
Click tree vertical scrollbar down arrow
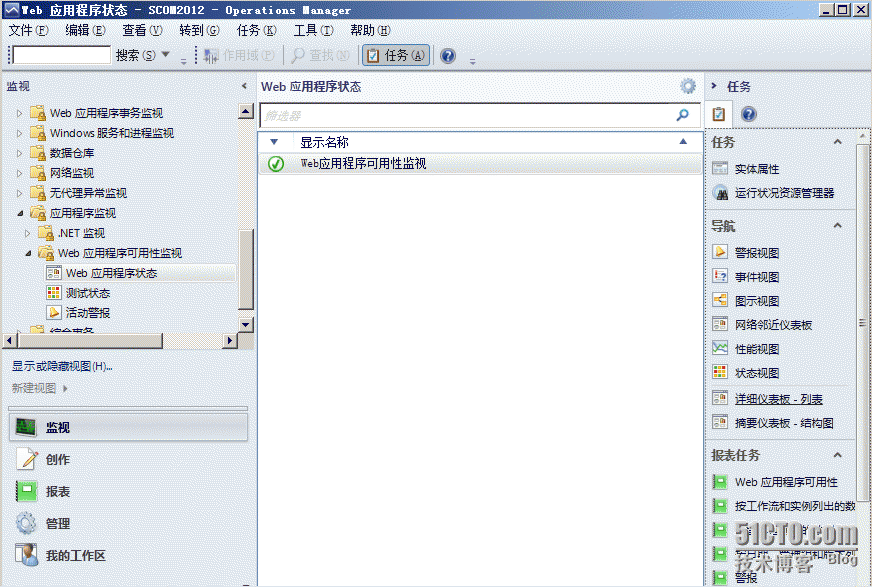click(x=246, y=325)
